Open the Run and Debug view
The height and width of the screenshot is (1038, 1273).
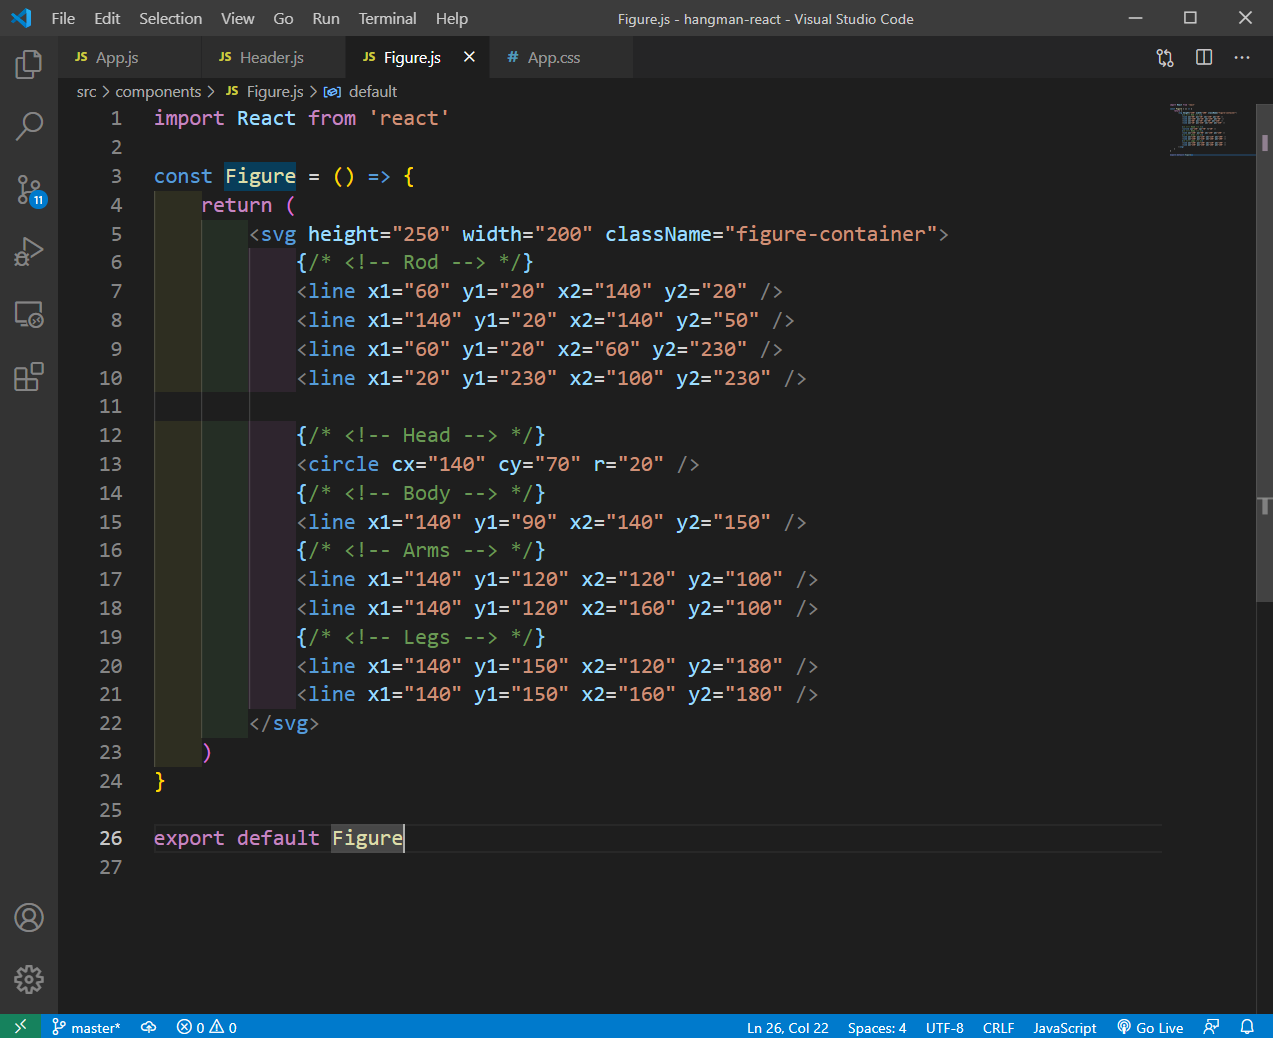[x=29, y=252]
